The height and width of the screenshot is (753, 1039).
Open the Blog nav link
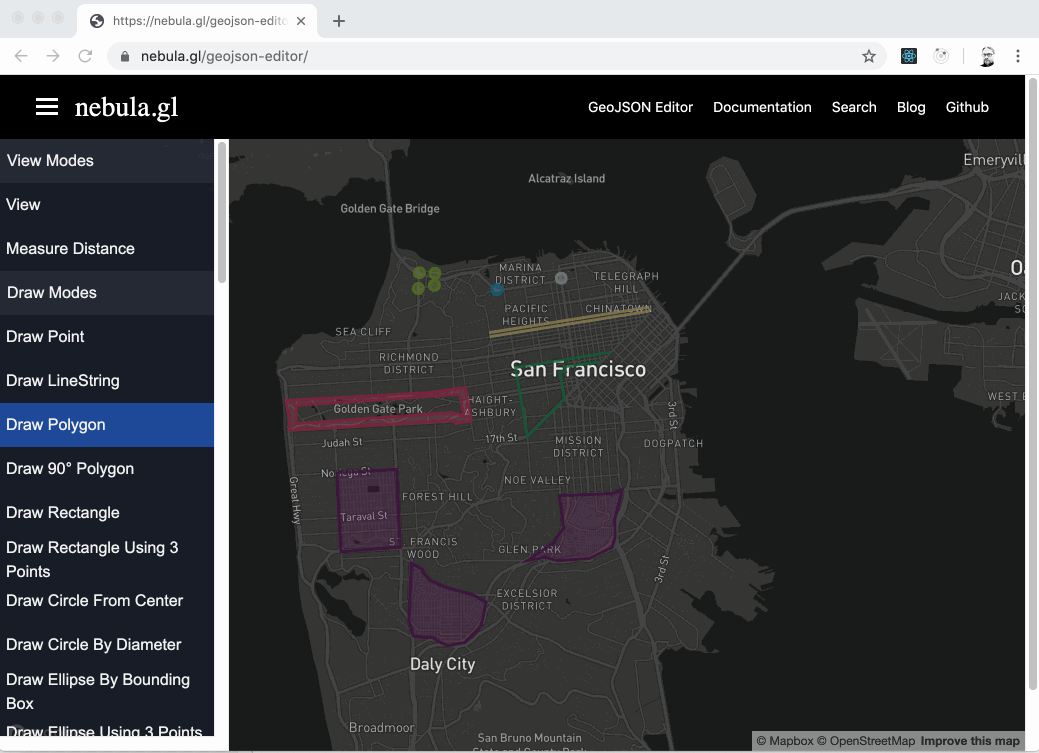click(x=911, y=107)
